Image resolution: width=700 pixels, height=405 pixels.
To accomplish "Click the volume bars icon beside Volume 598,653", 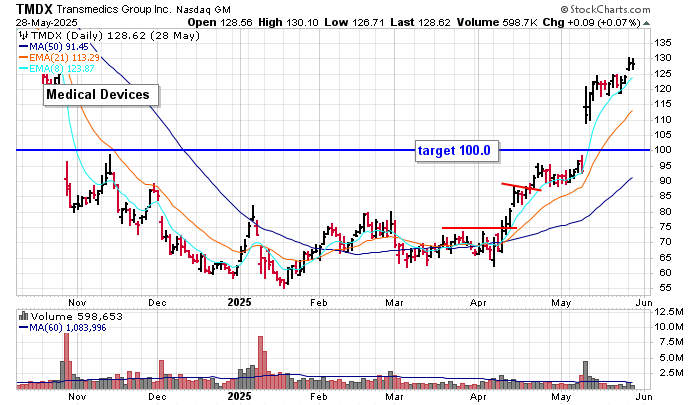I will pyautogui.click(x=24, y=316).
